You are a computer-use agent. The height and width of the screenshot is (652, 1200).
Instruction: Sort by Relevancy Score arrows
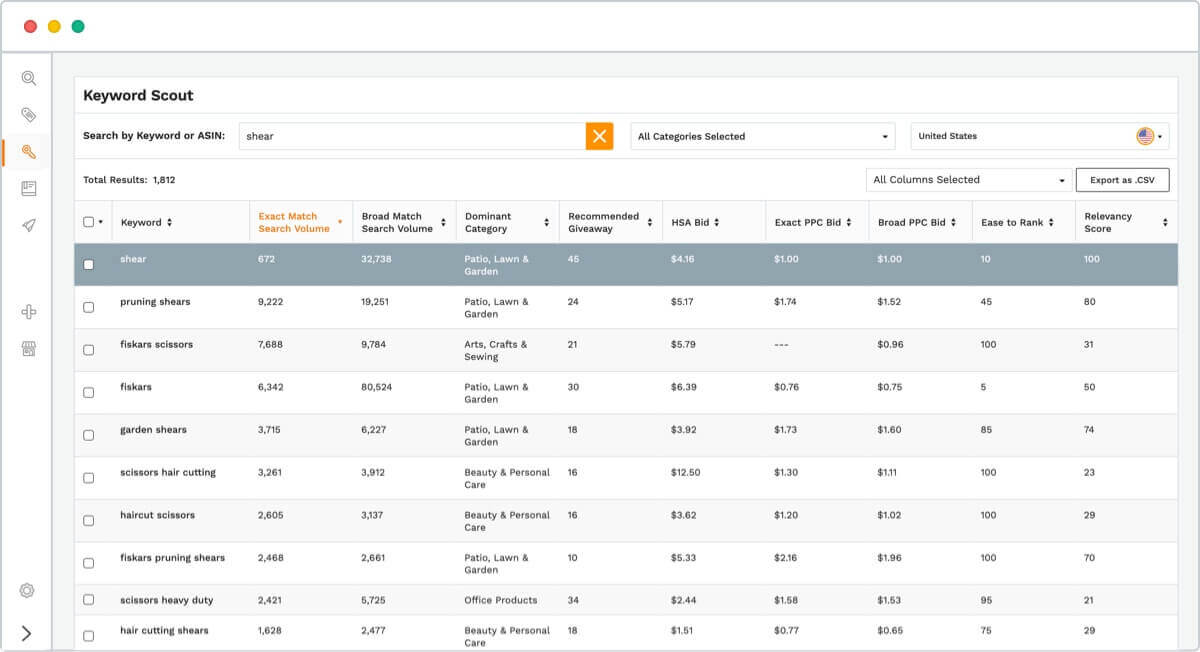tap(1165, 222)
